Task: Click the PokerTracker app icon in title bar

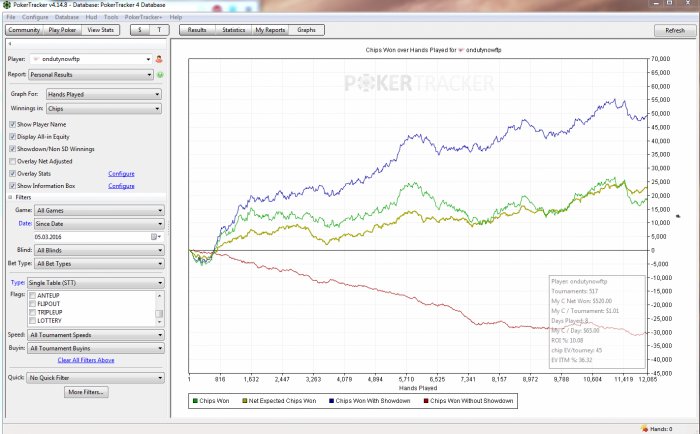Action: pos(6,4)
